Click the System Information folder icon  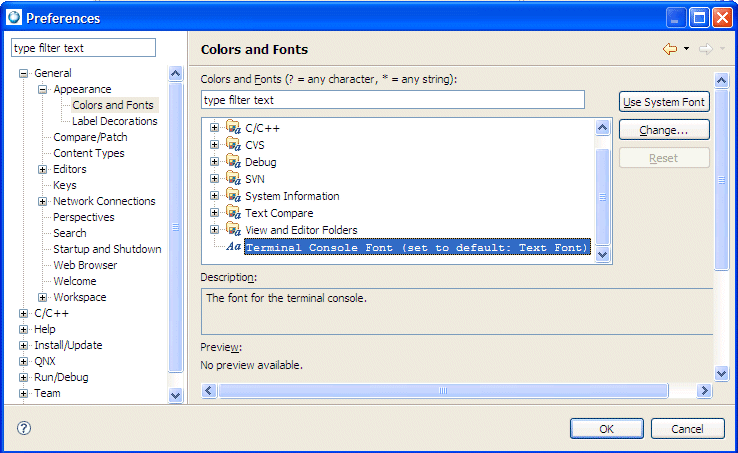pos(233,196)
